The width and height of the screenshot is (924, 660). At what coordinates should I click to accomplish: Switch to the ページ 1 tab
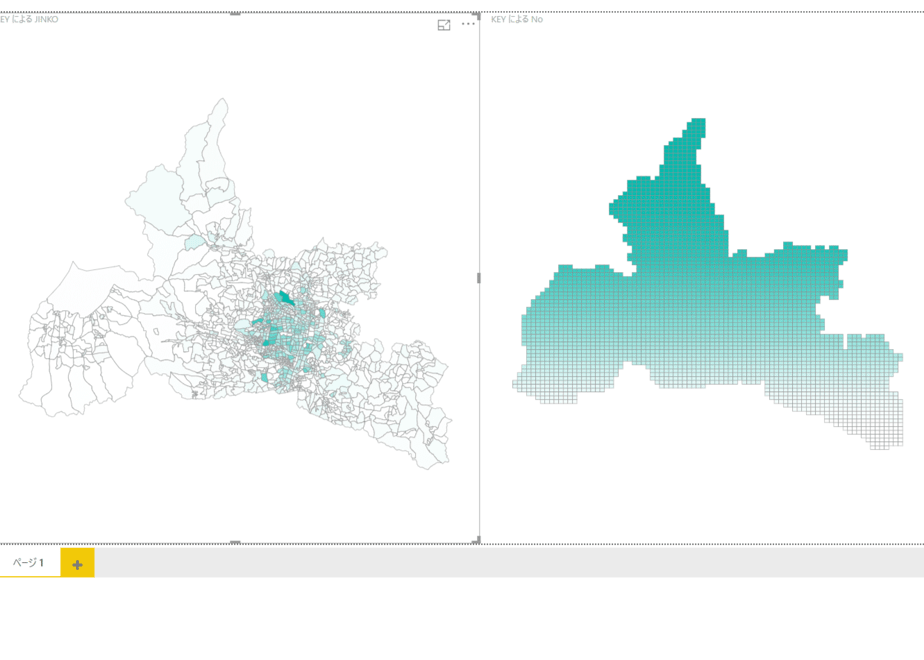point(29,563)
